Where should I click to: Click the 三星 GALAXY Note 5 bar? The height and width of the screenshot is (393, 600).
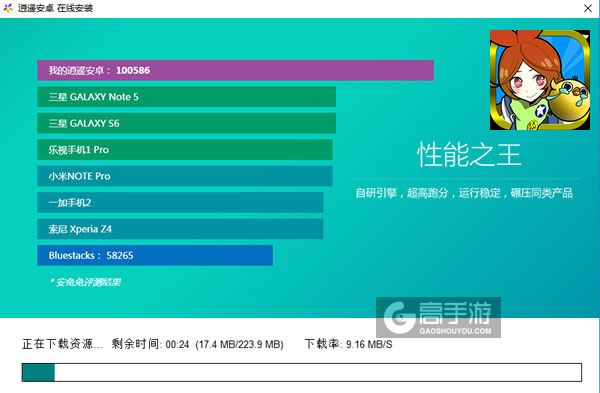[186, 97]
